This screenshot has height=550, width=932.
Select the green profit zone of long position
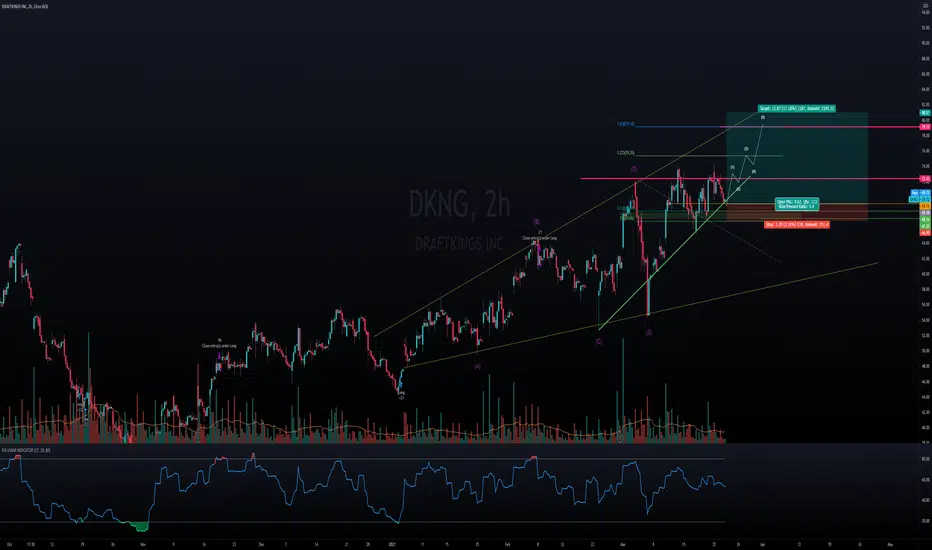pos(796,158)
